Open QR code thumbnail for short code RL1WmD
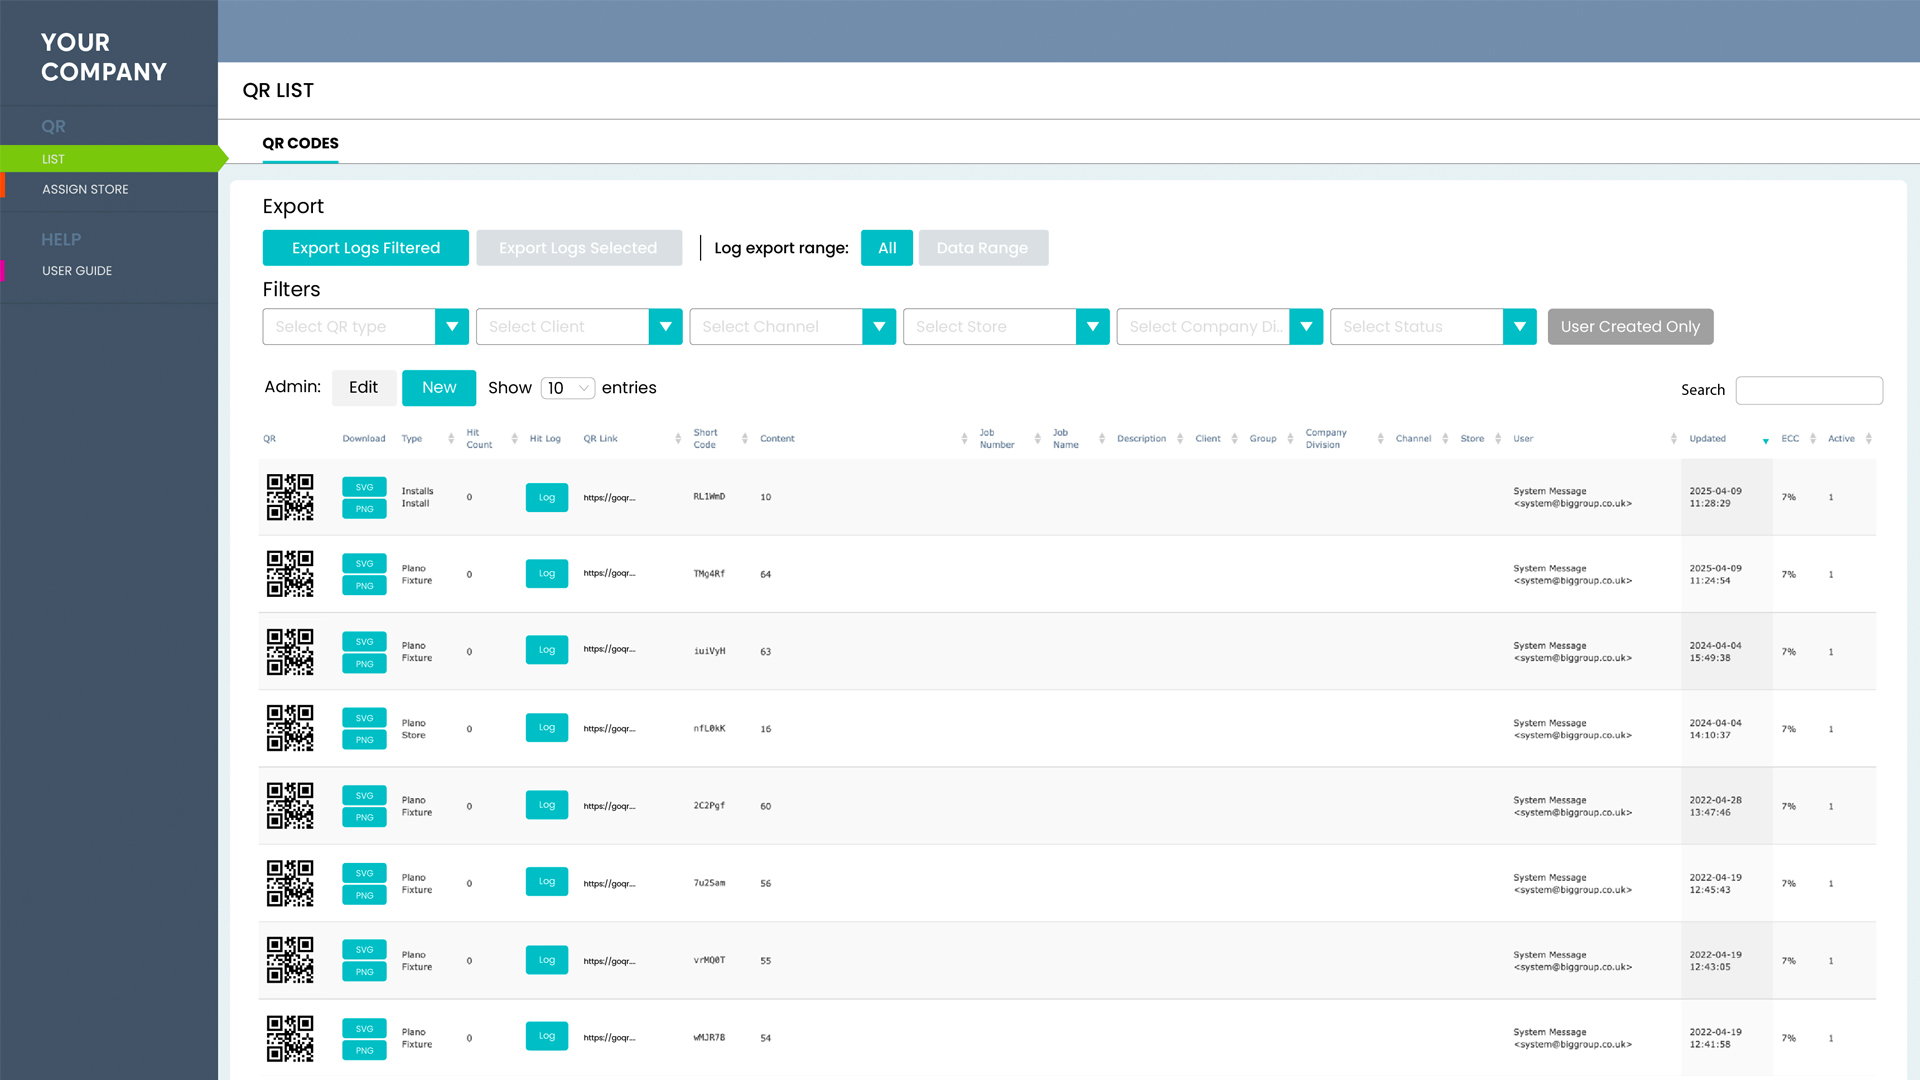This screenshot has width=1920, height=1080. 290,497
